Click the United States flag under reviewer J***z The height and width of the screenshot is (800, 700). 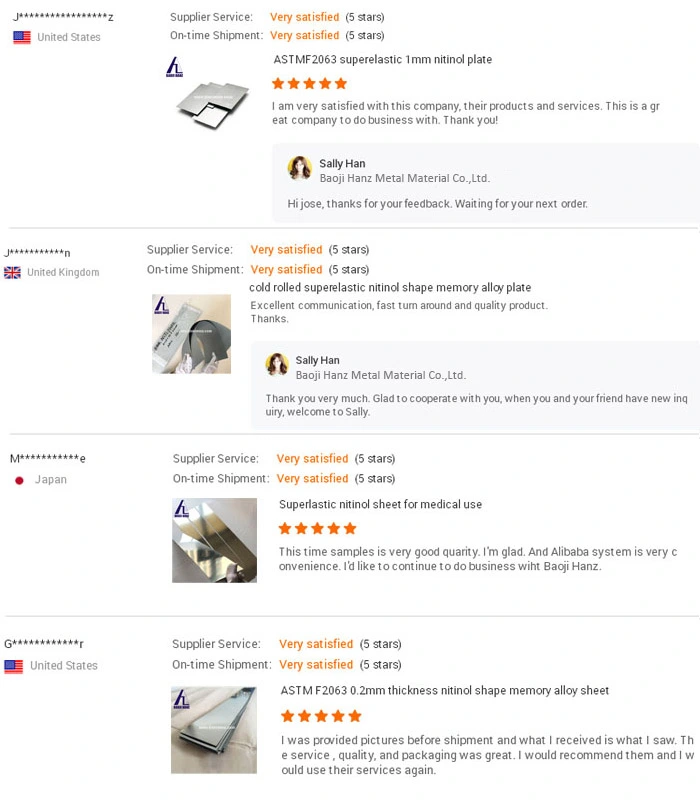[21, 37]
